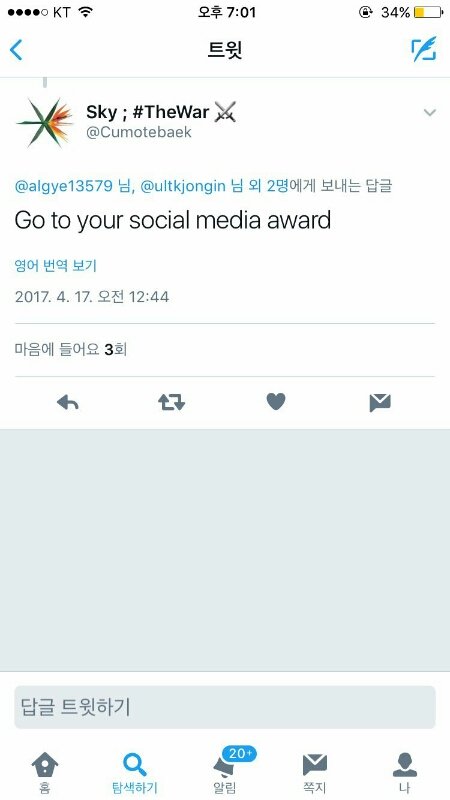Tap the reply arrow icon
The height and width of the screenshot is (800, 450).
67,403
